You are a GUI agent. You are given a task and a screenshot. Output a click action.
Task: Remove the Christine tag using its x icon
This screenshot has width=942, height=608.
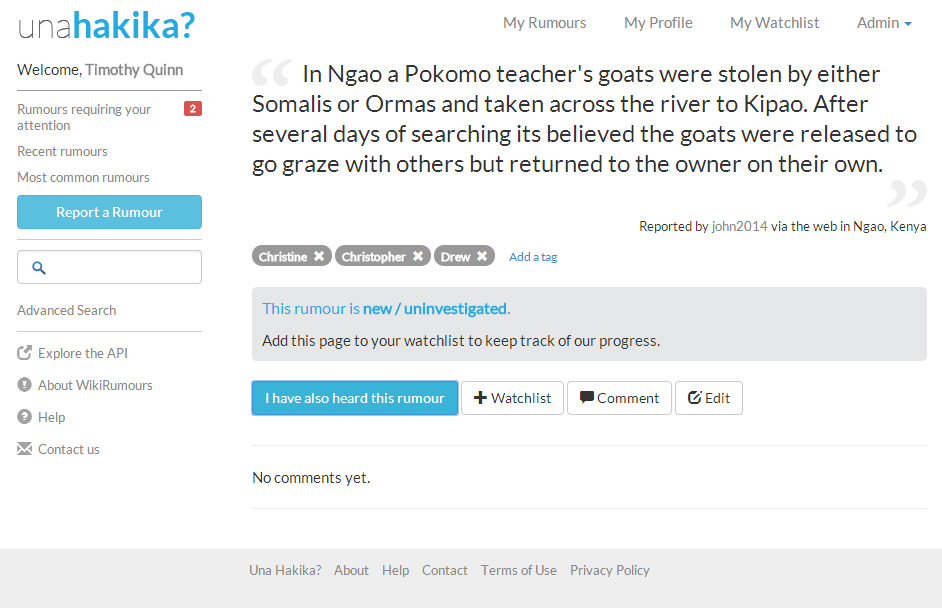[319, 256]
